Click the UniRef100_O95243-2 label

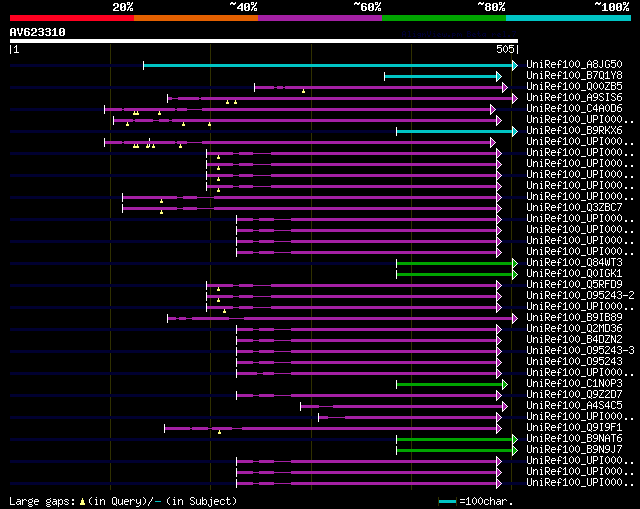[x=580, y=295]
